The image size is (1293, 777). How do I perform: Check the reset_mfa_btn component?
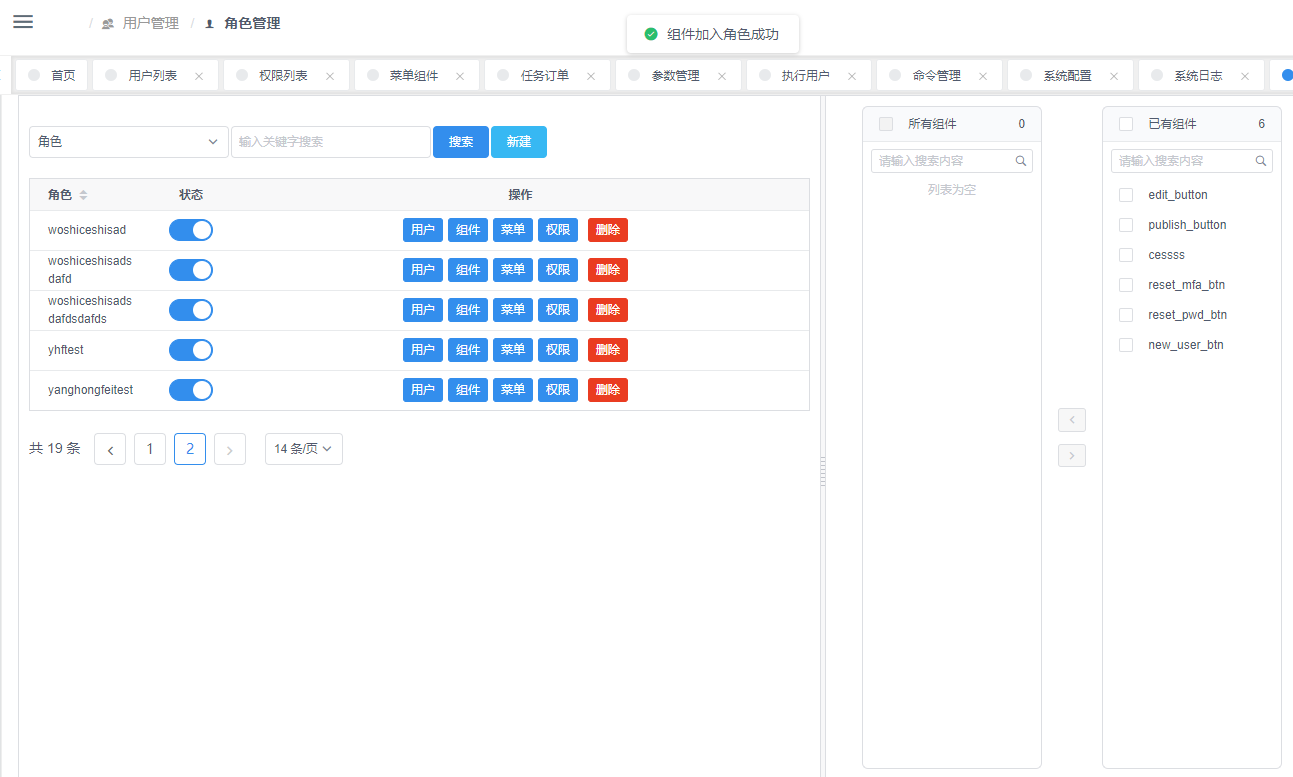point(1126,285)
